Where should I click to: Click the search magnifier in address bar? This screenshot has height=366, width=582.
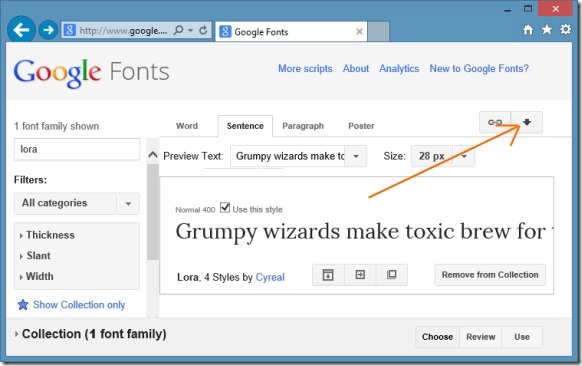tap(179, 30)
